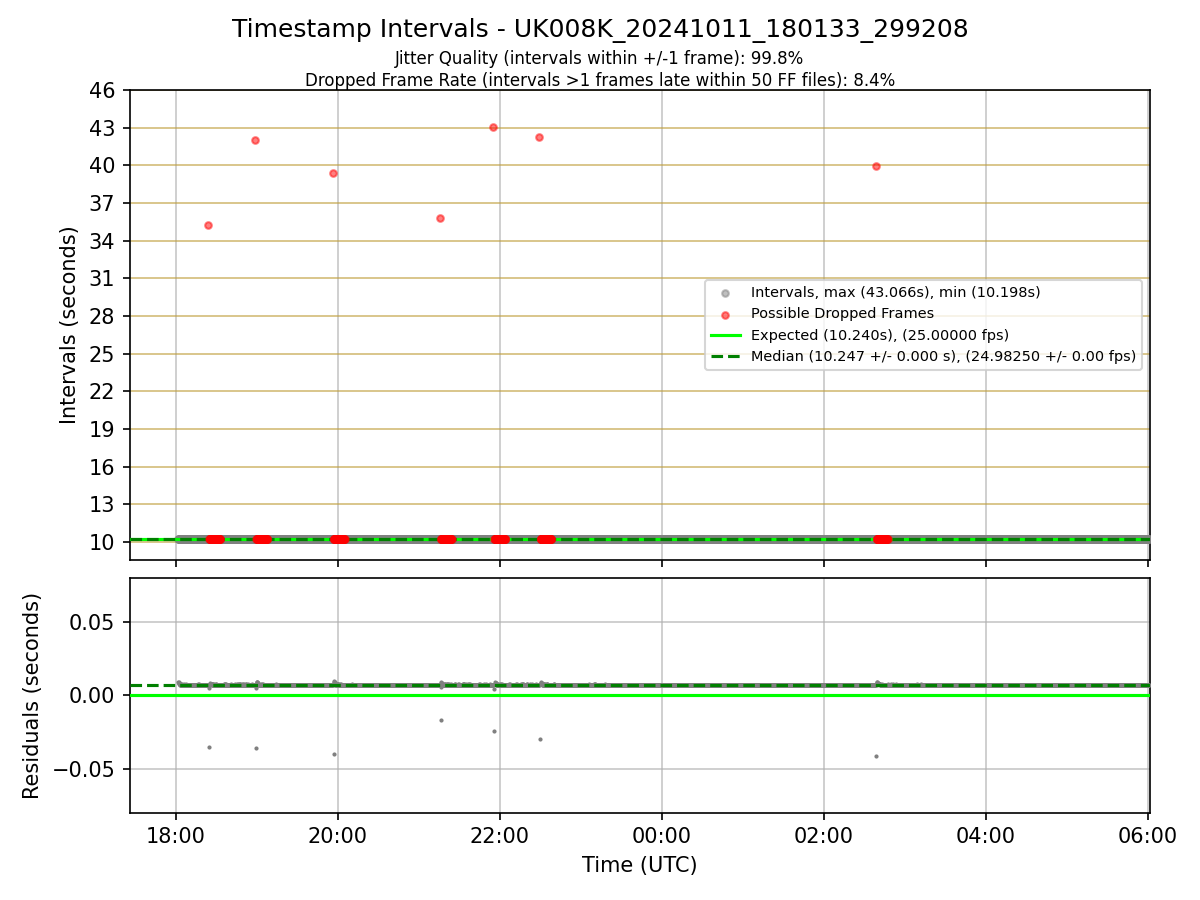This screenshot has height=900, width=1200.
Task: Click the red point near 42 seconds around 22:30
Action: (x=539, y=137)
